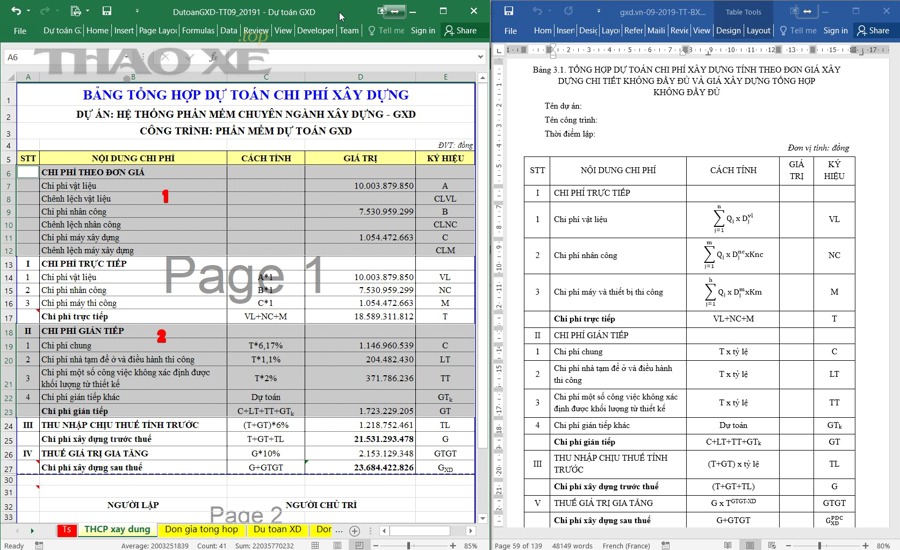Open Word References tab
The width and height of the screenshot is (900, 550).
coord(633,30)
